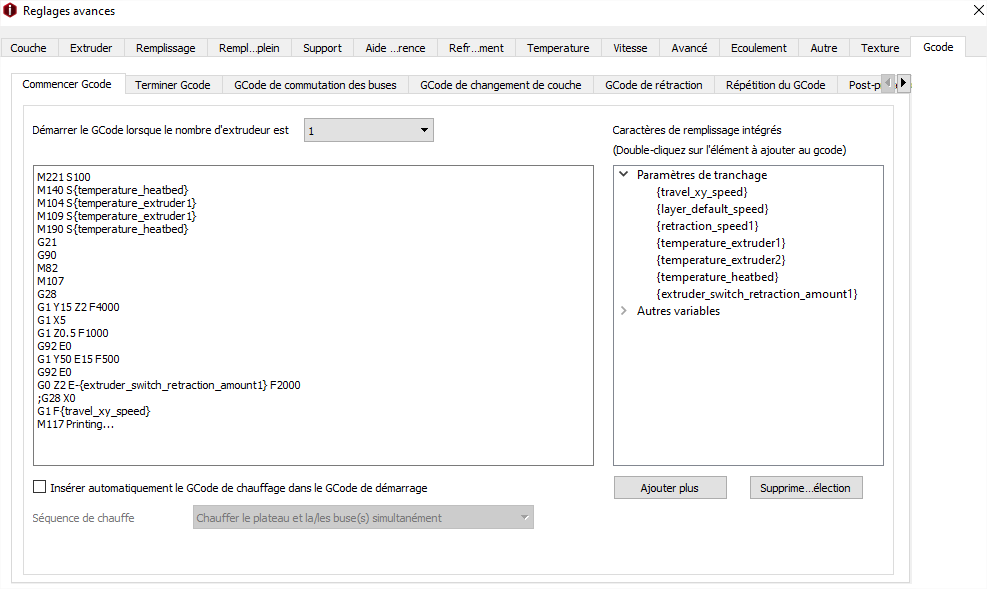Select the Gcode tab
This screenshot has height=589, width=987.
click(x=938, y=47)
